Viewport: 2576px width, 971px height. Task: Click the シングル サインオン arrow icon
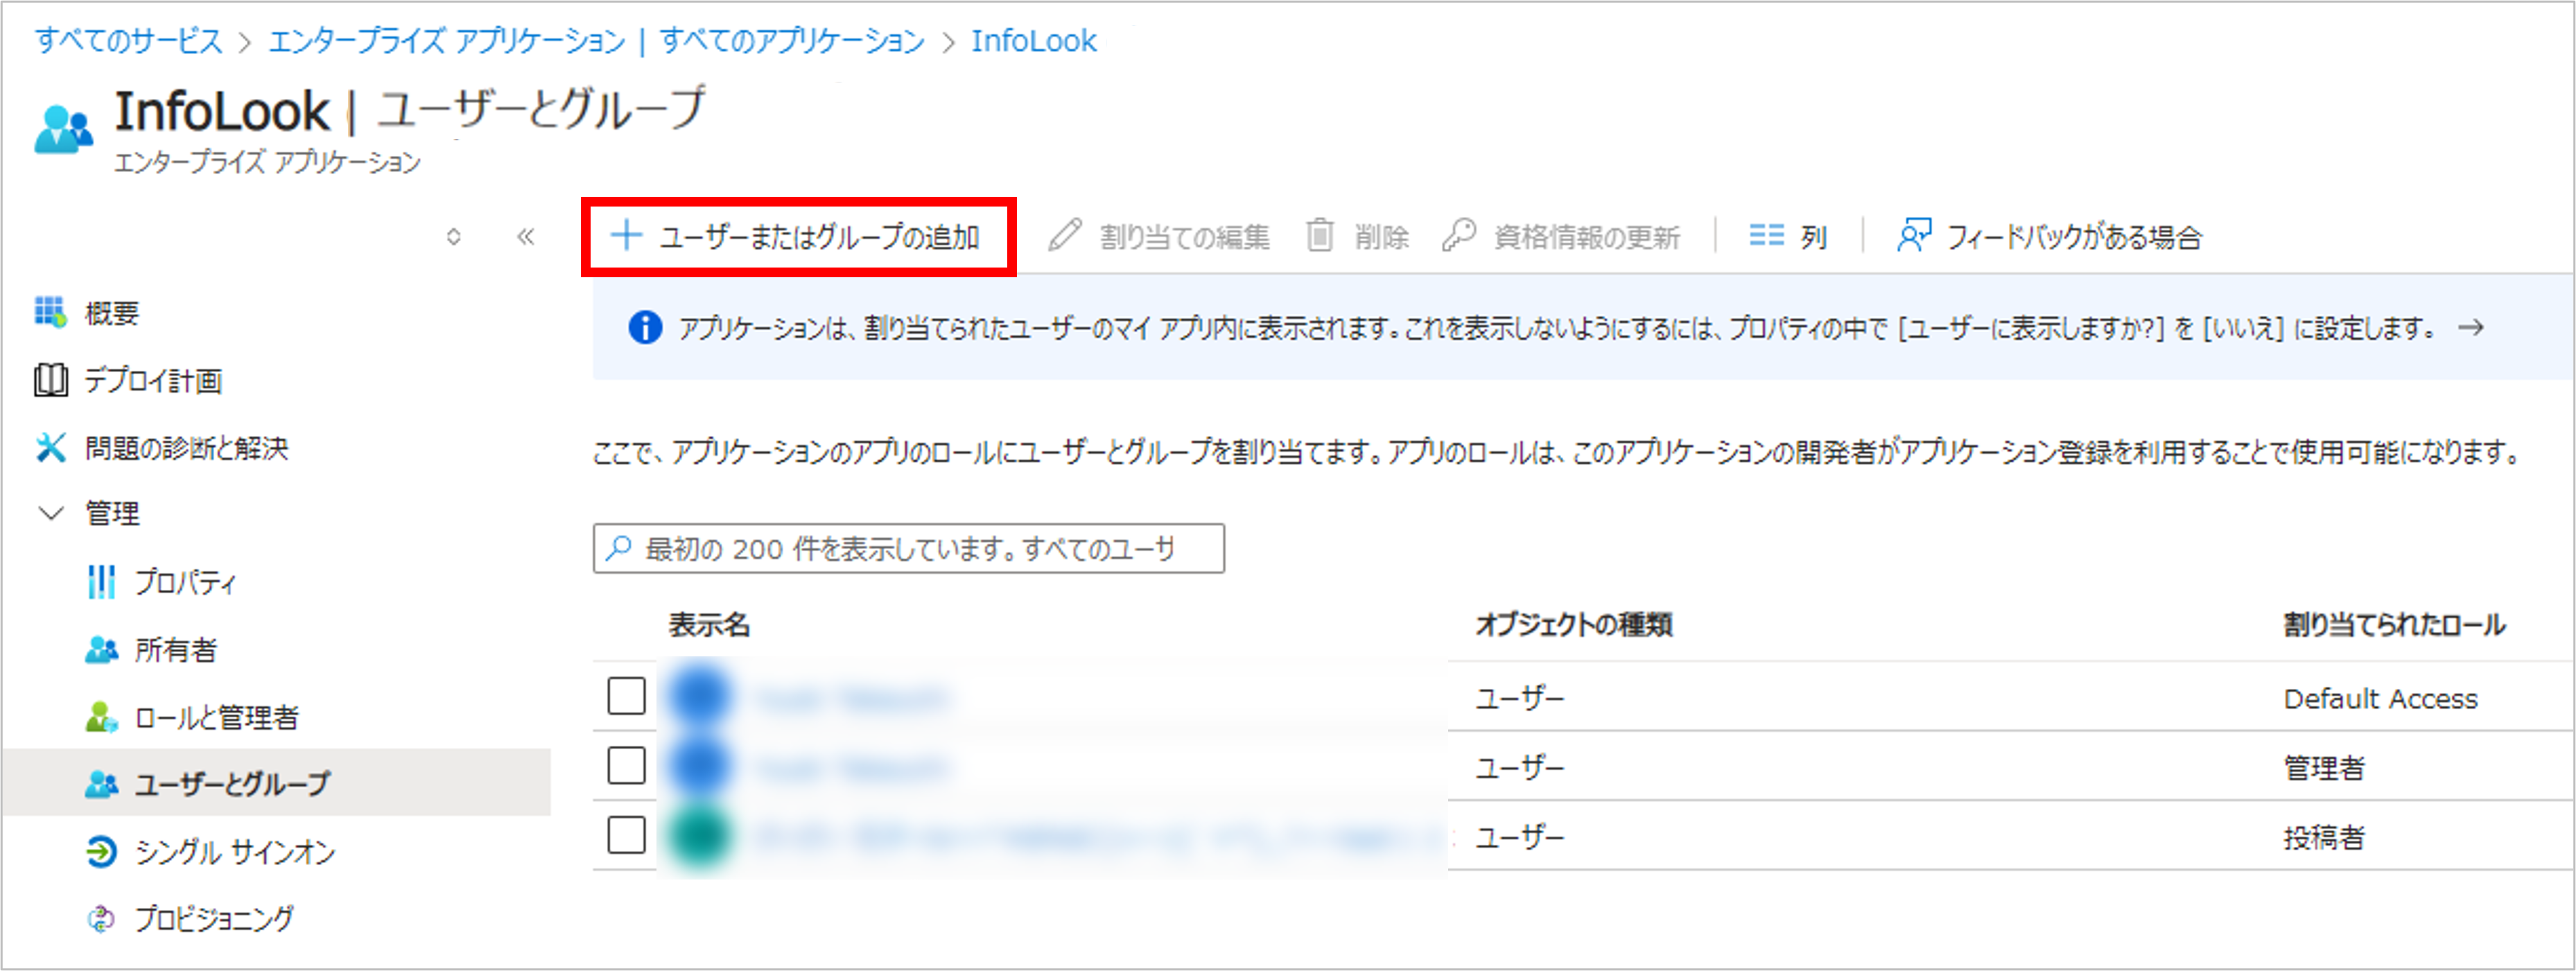tap(101, 852)
